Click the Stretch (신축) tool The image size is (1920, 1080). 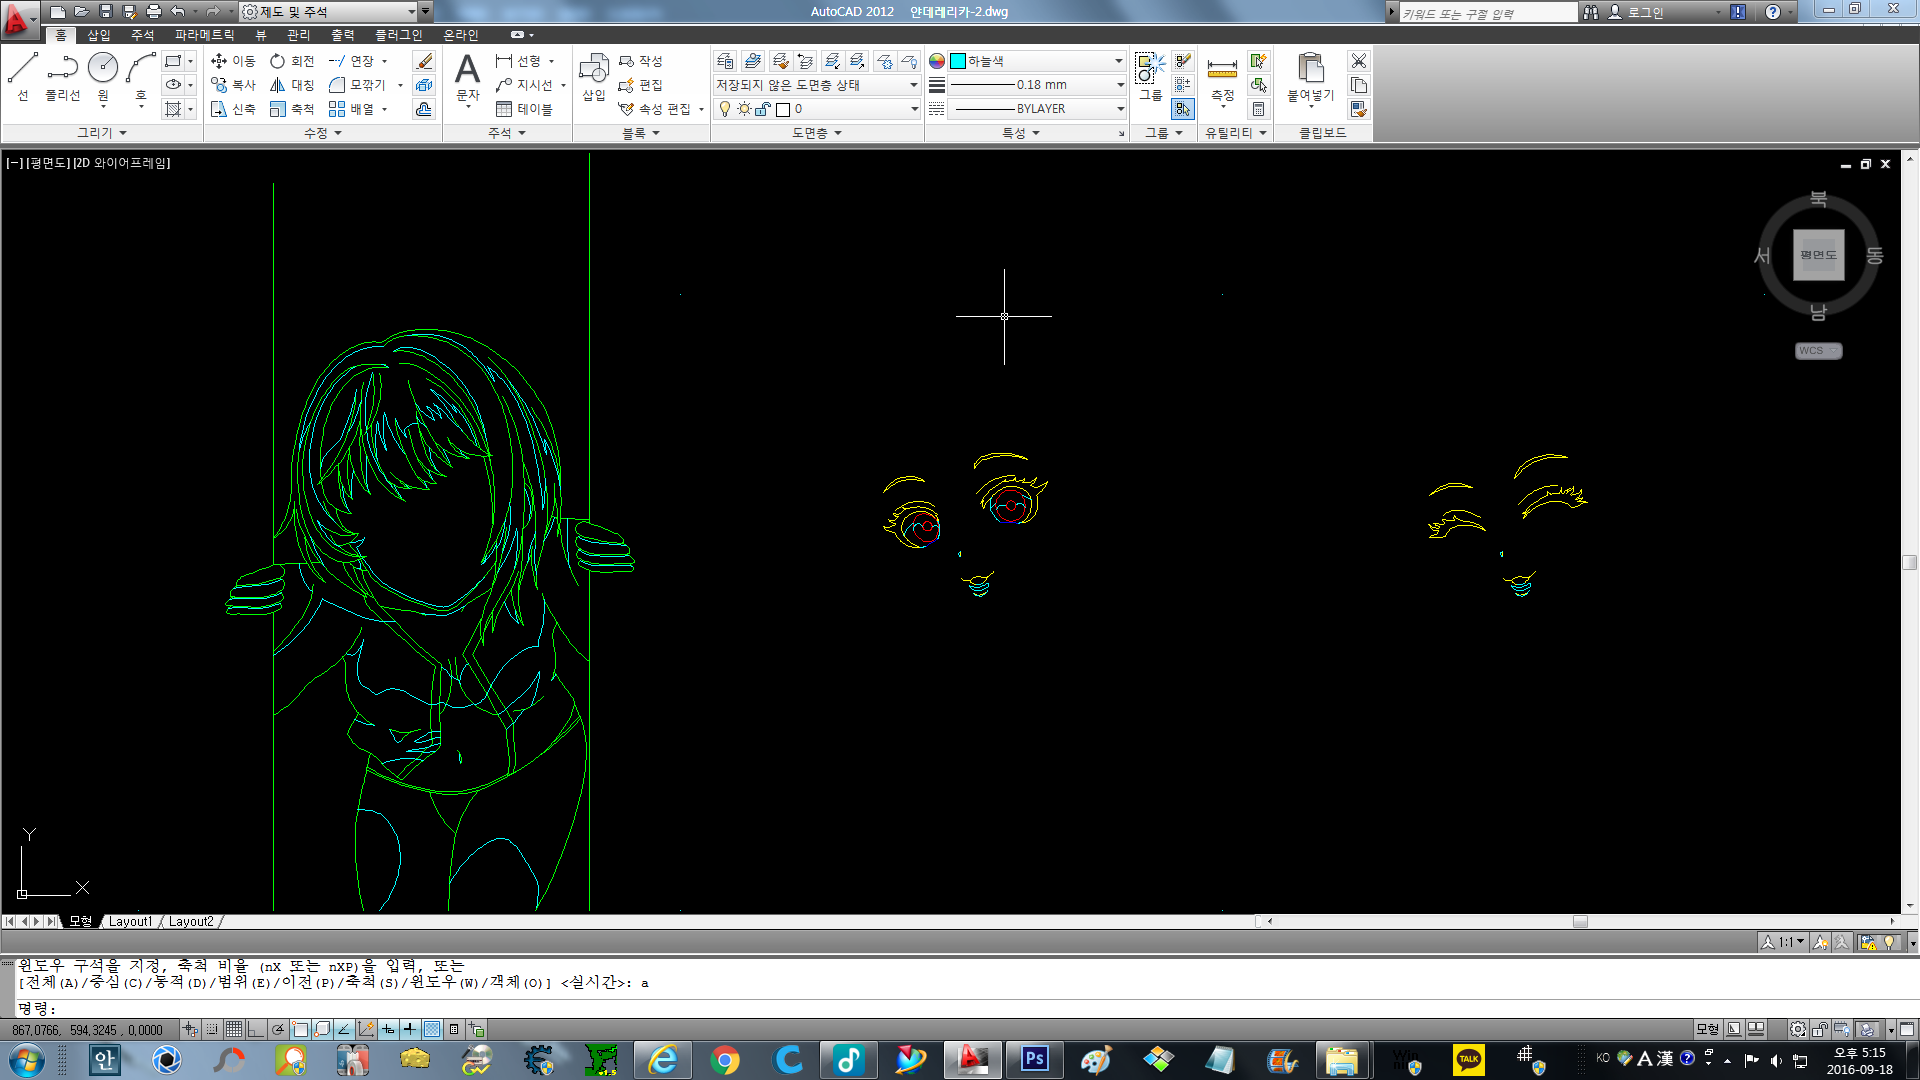click(233, 109)
